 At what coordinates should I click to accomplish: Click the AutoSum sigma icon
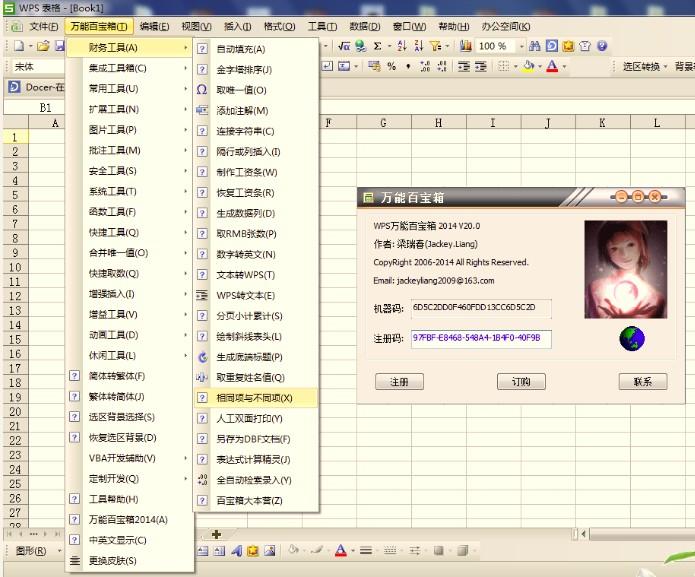[378, 46]
